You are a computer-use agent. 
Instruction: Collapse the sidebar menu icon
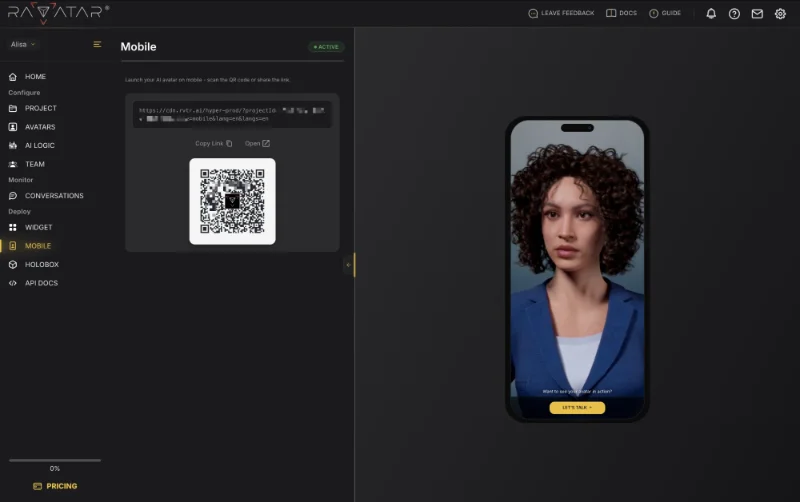pyautogui.click(x=97, y=44)
